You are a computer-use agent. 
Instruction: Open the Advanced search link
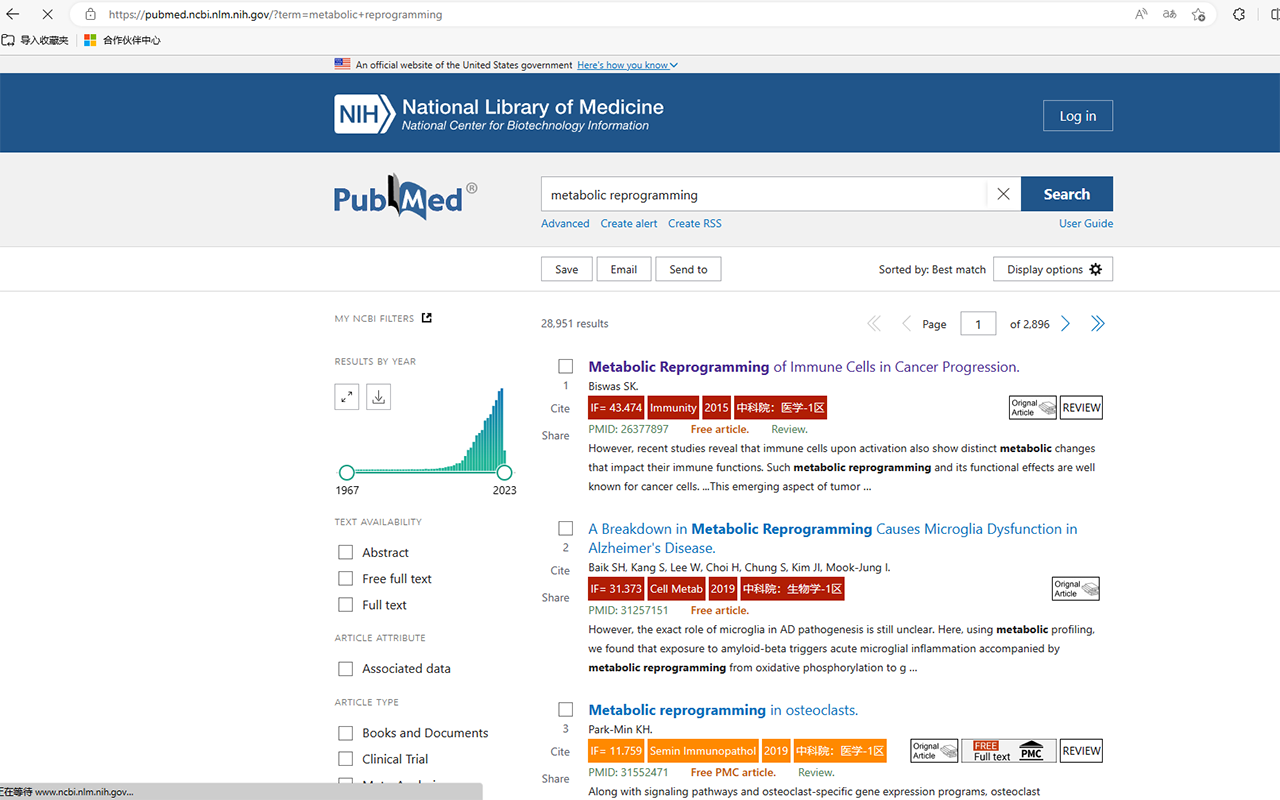[x=565, y=223]
